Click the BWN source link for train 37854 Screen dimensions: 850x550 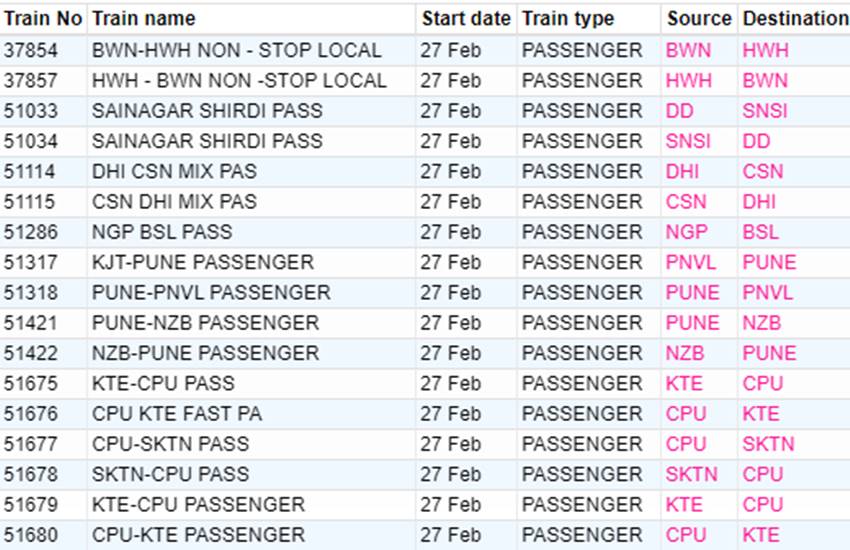(x=687, y=50)
